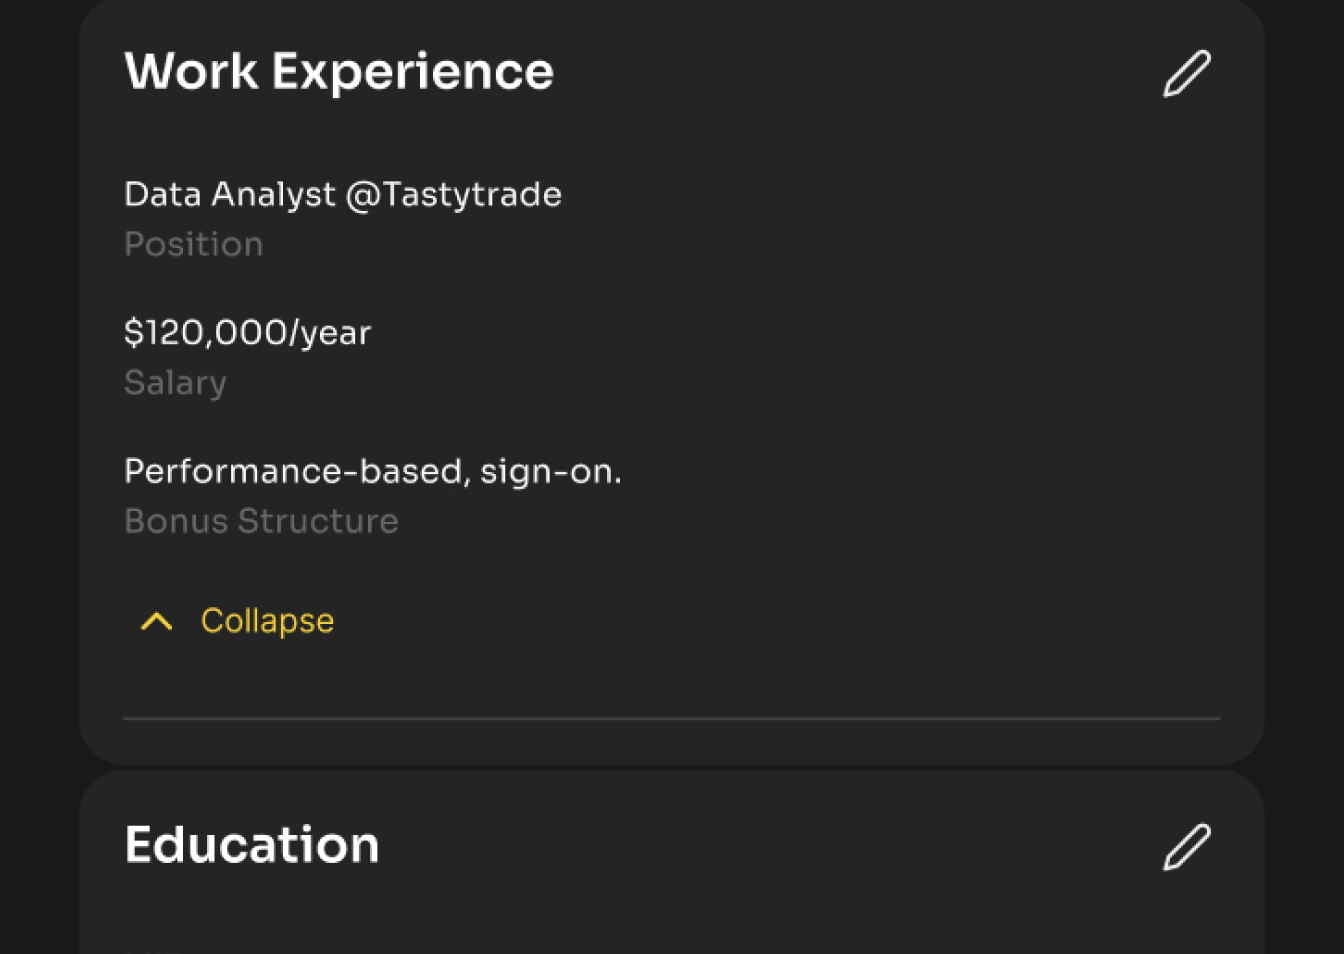Edit the Work Experience section

point(1187,74)
